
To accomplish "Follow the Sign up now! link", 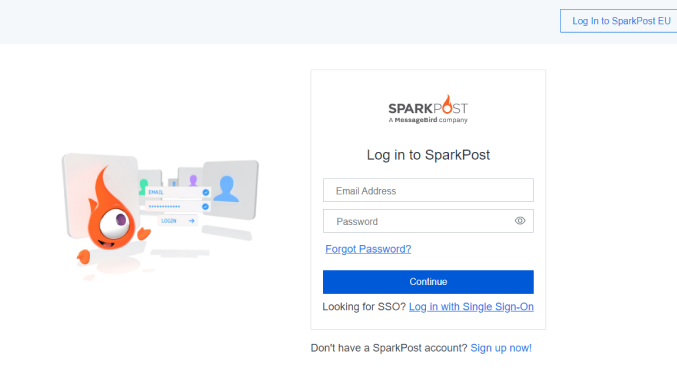I will tap(501, 348).
